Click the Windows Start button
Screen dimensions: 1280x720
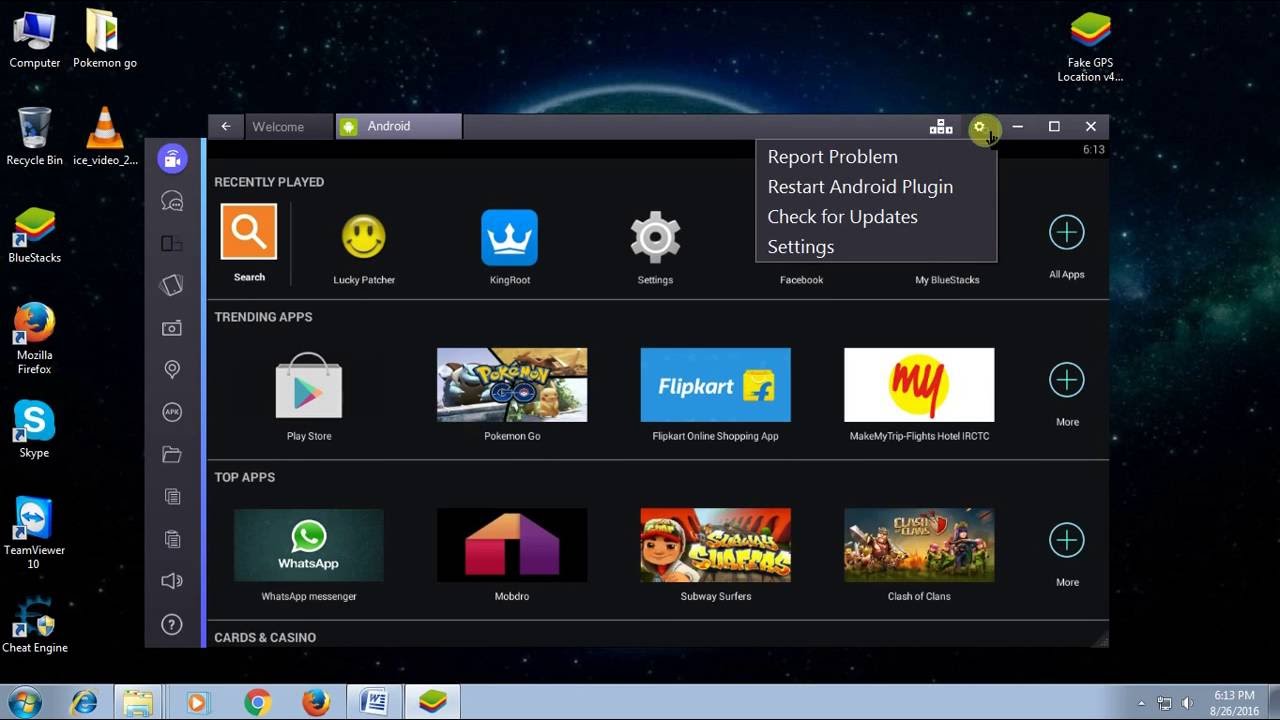[24, 702]
